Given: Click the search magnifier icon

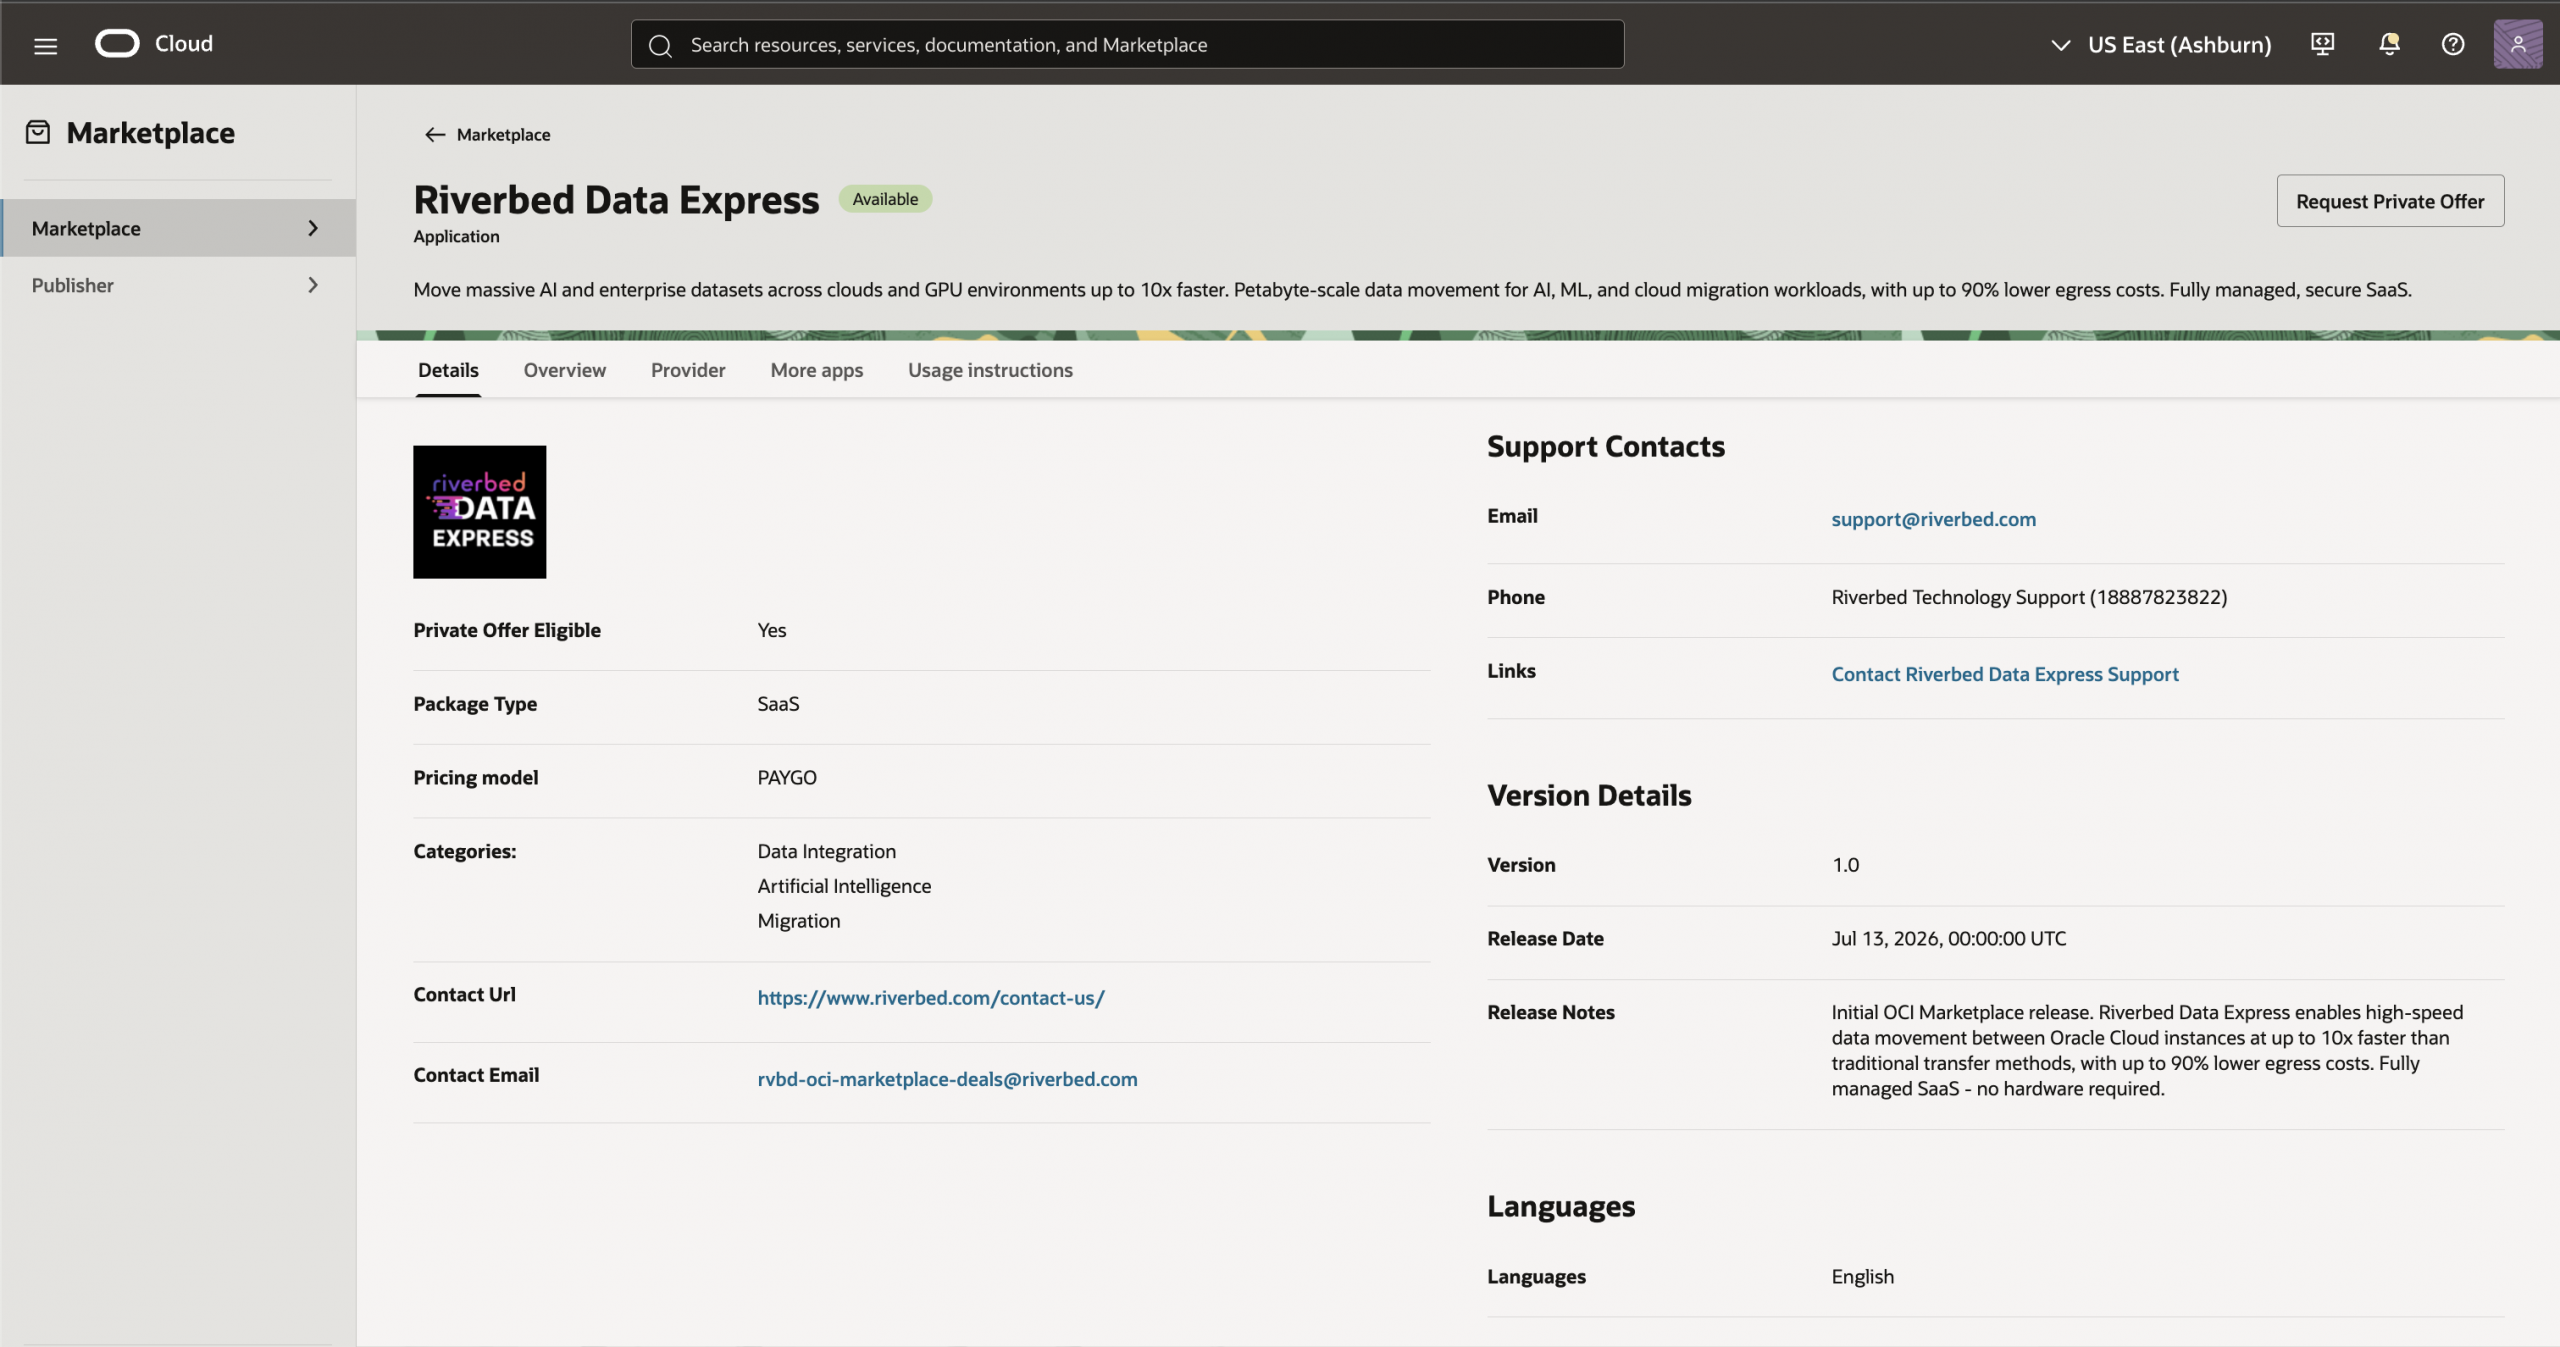Looking at the screenshot, I should pyautogui.click(x=660, y=45).
